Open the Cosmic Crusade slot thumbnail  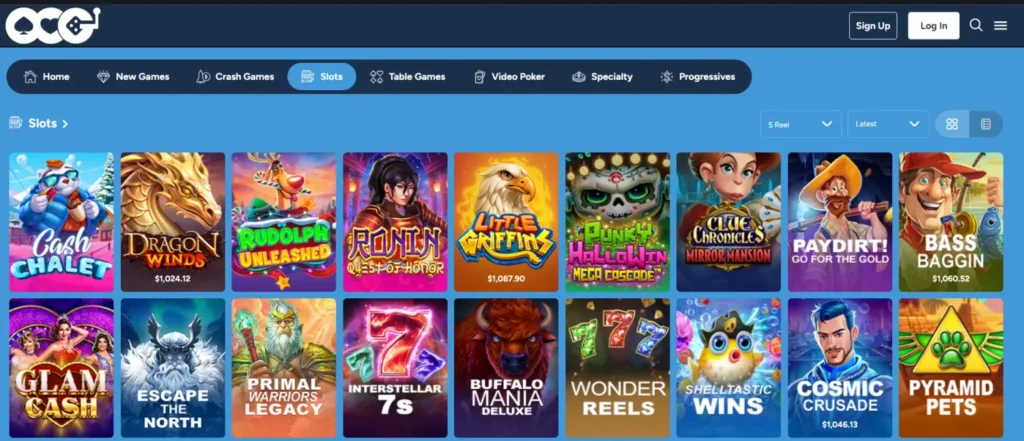pos(840,368)
